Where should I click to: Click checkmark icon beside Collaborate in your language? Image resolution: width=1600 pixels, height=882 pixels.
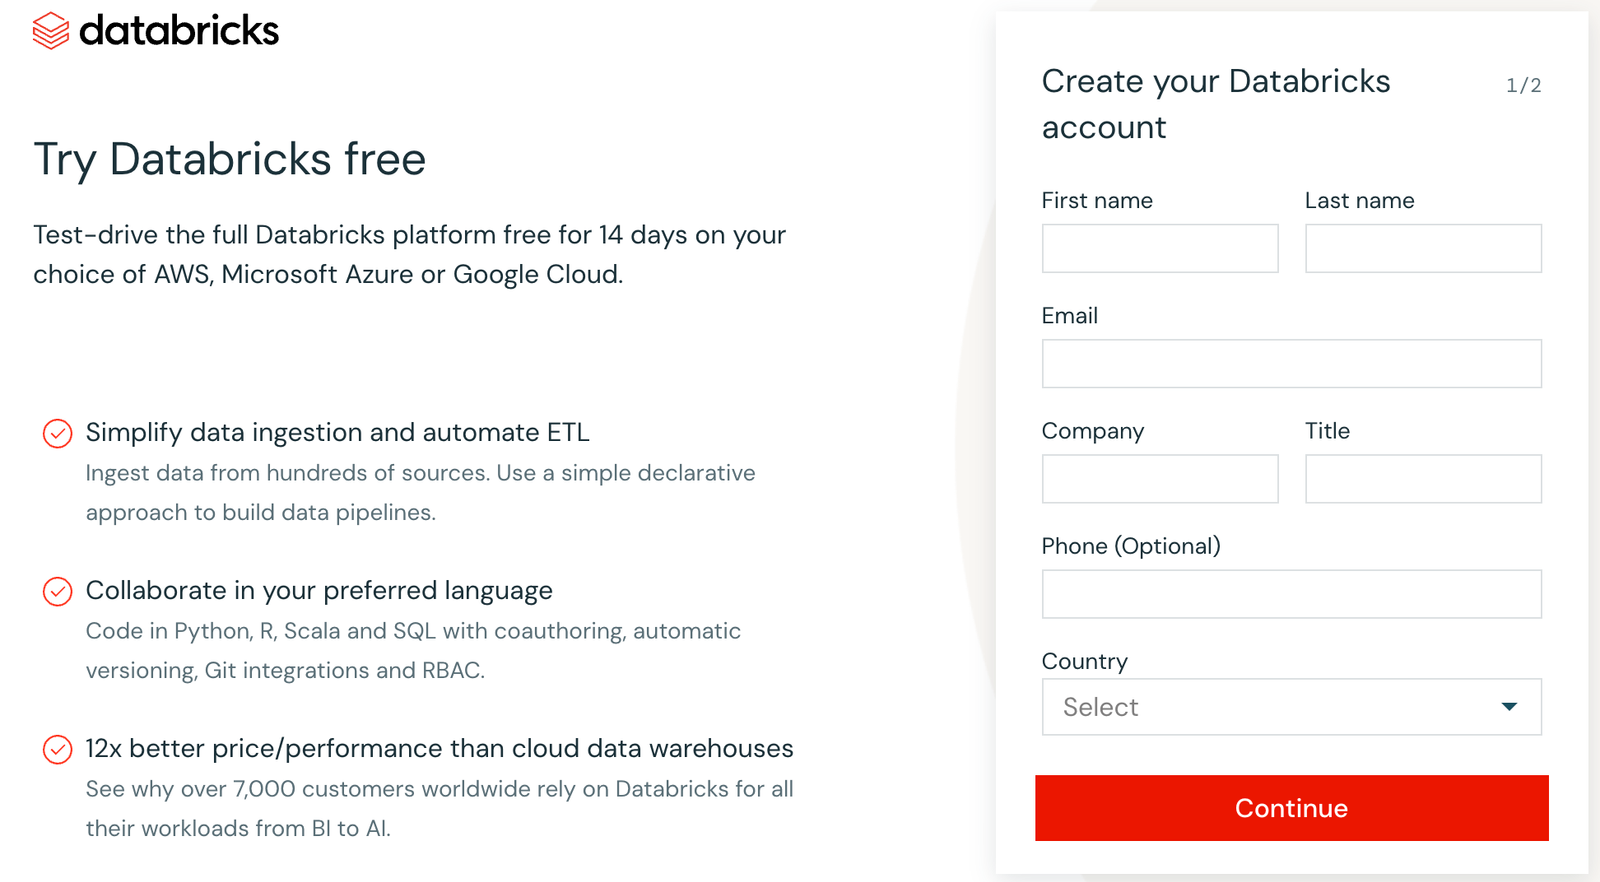[x=58, y=591]
